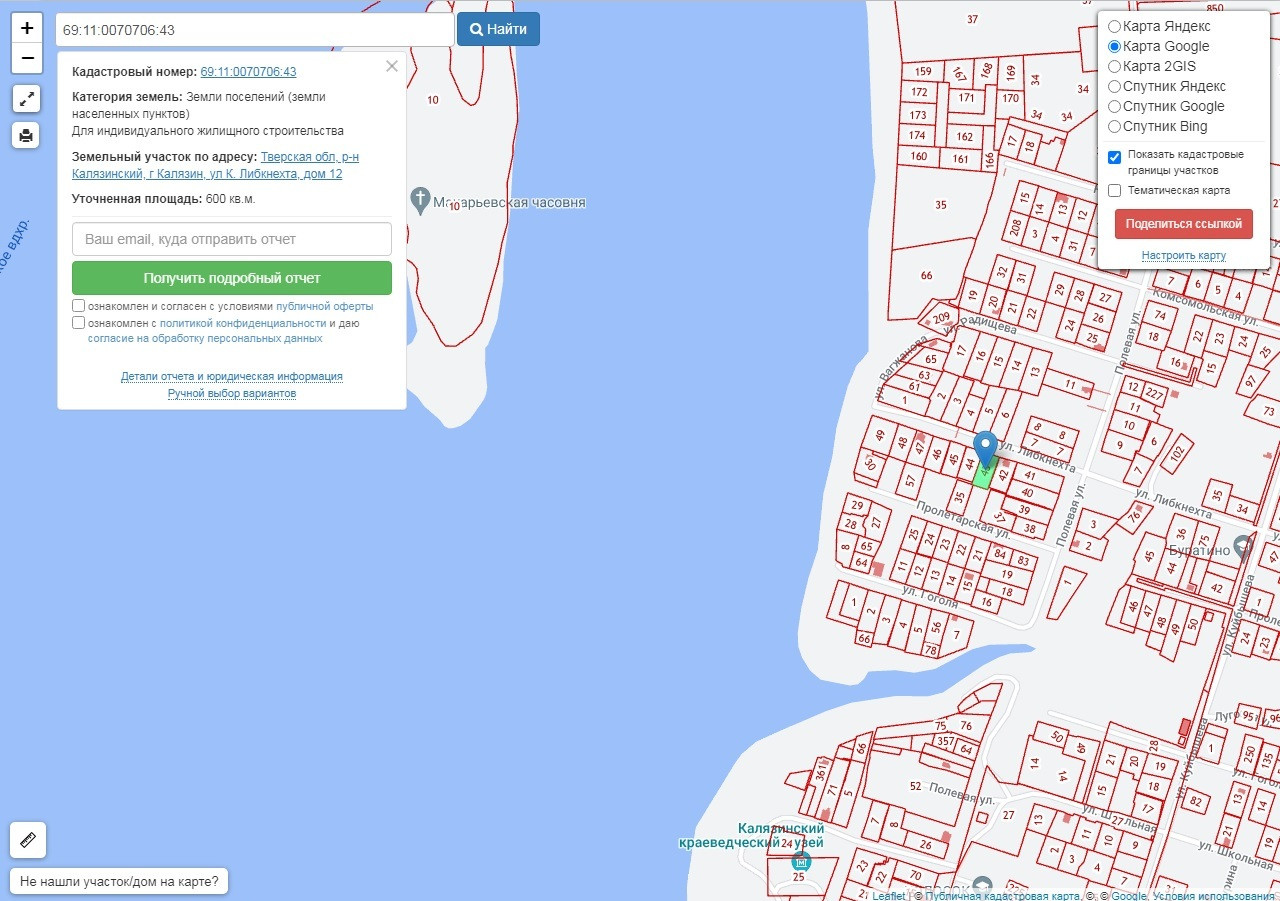This screenshot has width=1280, height=901.
Task: Click the Буратино place marker icon
Action: 1243,547
